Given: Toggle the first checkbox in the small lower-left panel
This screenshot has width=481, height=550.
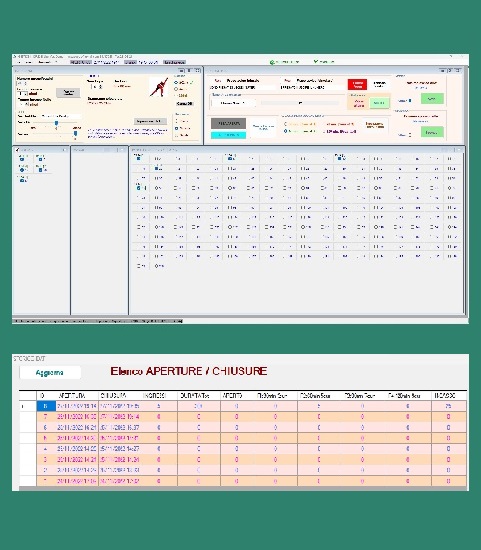Looking at the screenshot, I should [x=22, y=159].
